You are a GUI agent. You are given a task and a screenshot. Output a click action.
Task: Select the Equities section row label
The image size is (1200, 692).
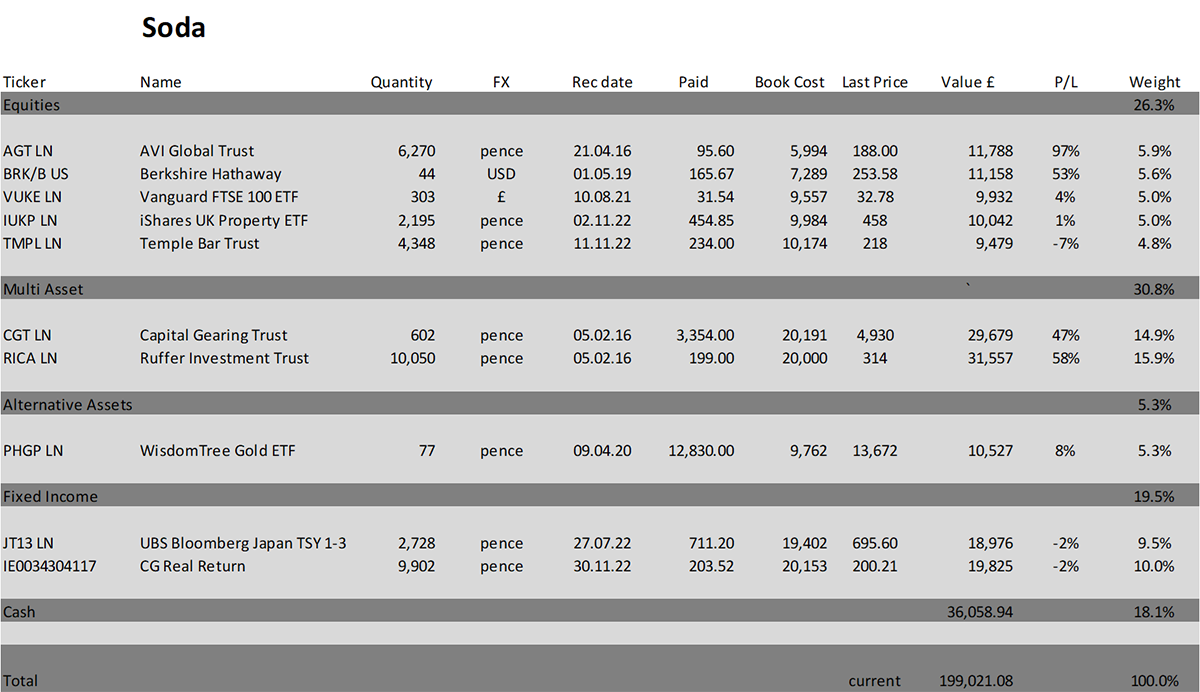pos(31,104)
